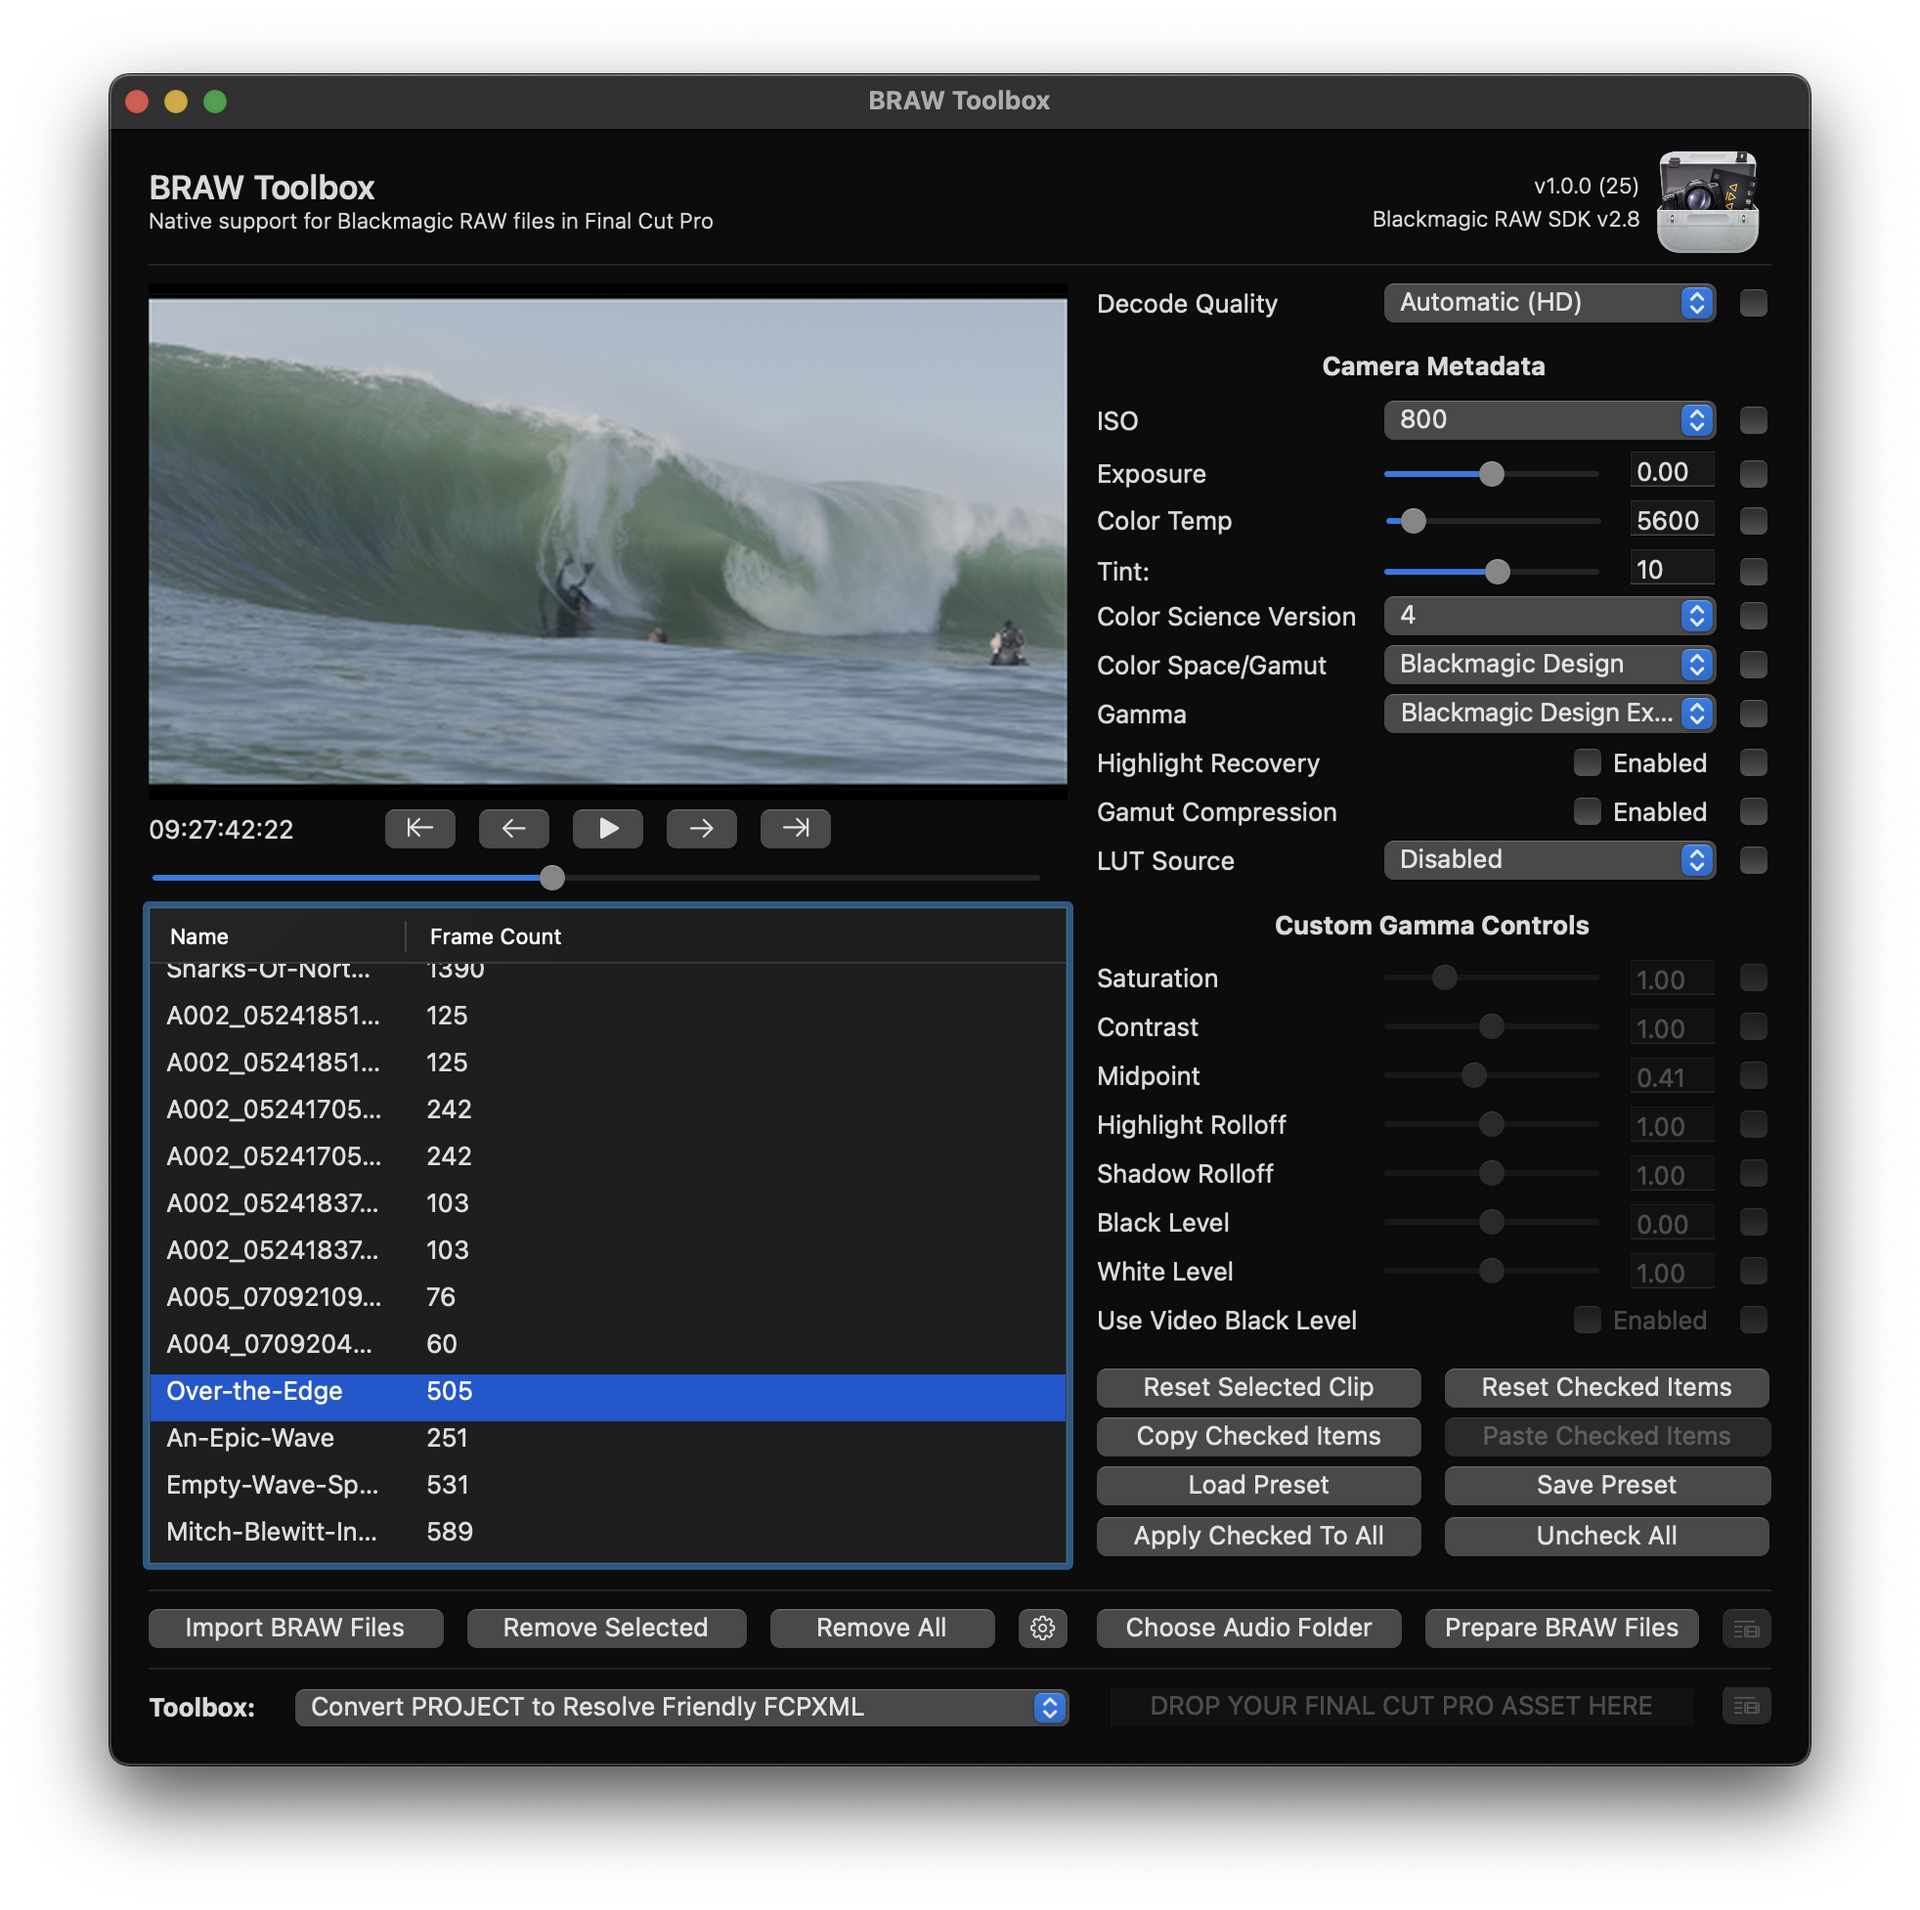Jump to the first frame of the clip
1920x1910 pixels.
[x=419, y=828]
